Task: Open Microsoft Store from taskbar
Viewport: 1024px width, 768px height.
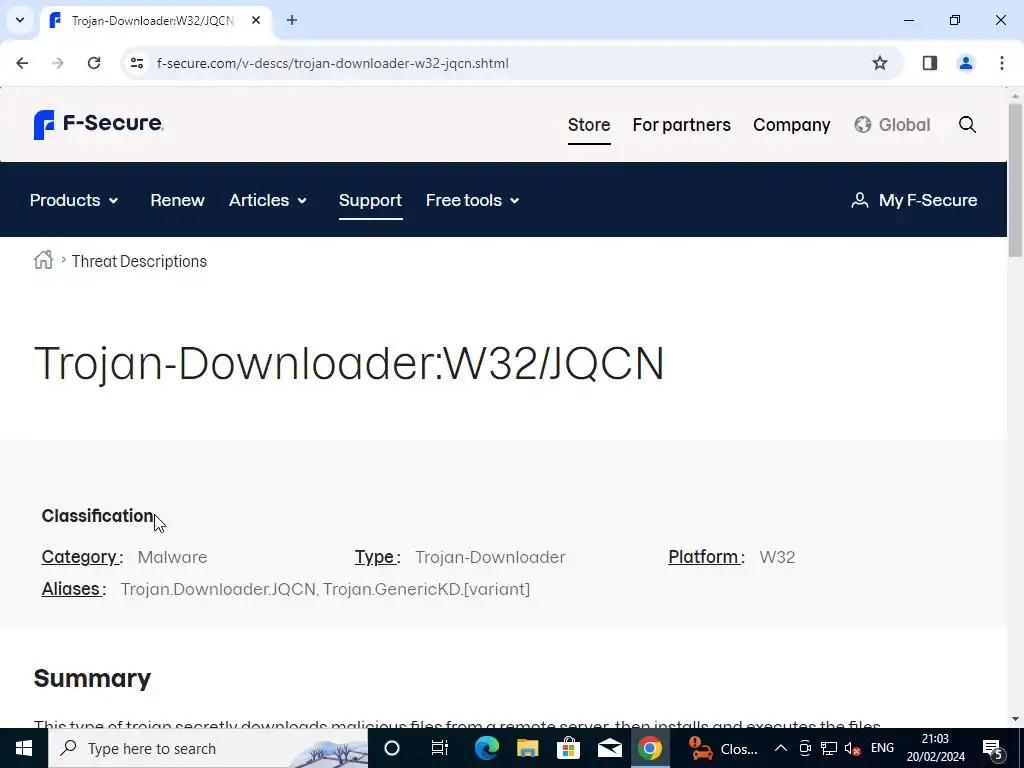Action: tap(569, 748)
